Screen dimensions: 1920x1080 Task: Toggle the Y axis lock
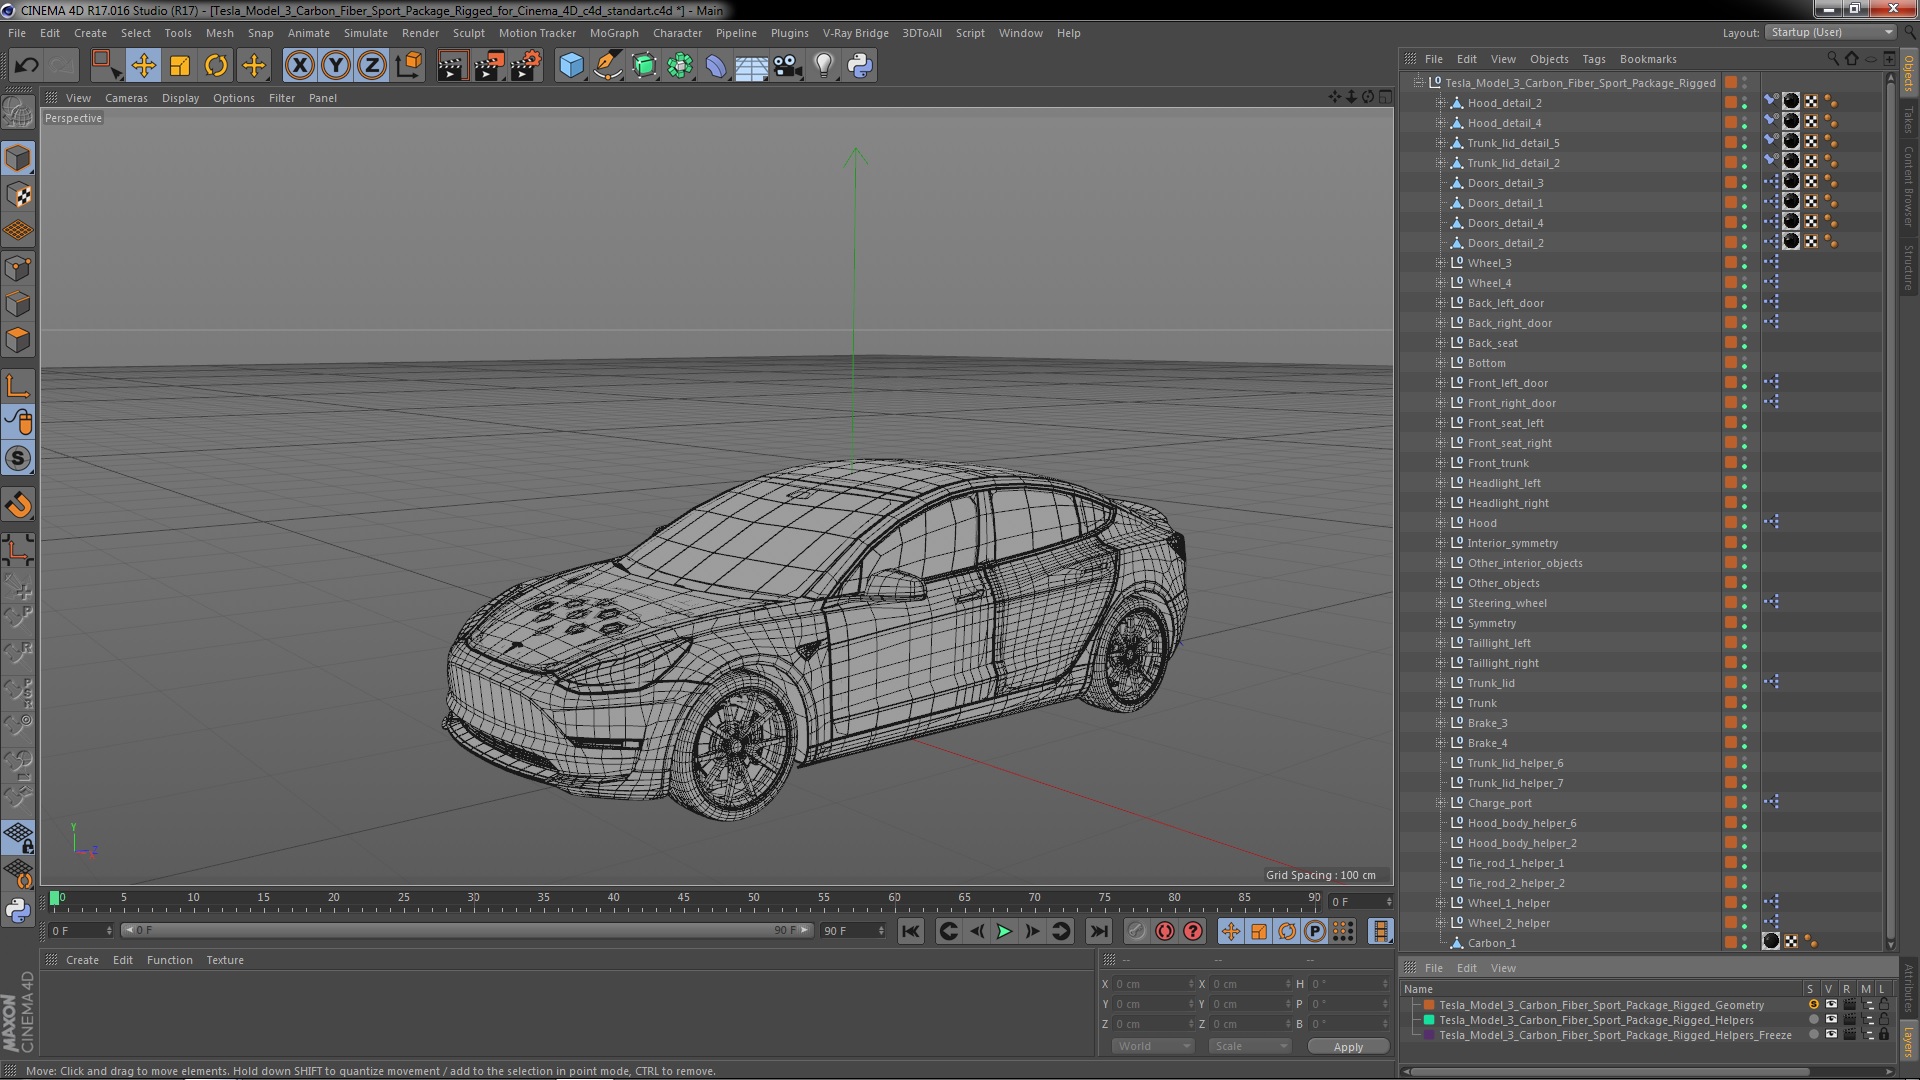click(336, 66)
